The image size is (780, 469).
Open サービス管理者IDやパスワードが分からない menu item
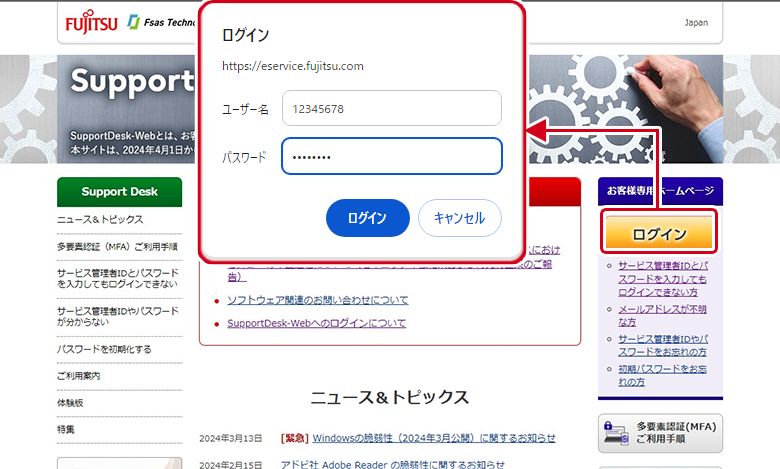[117, 316]
